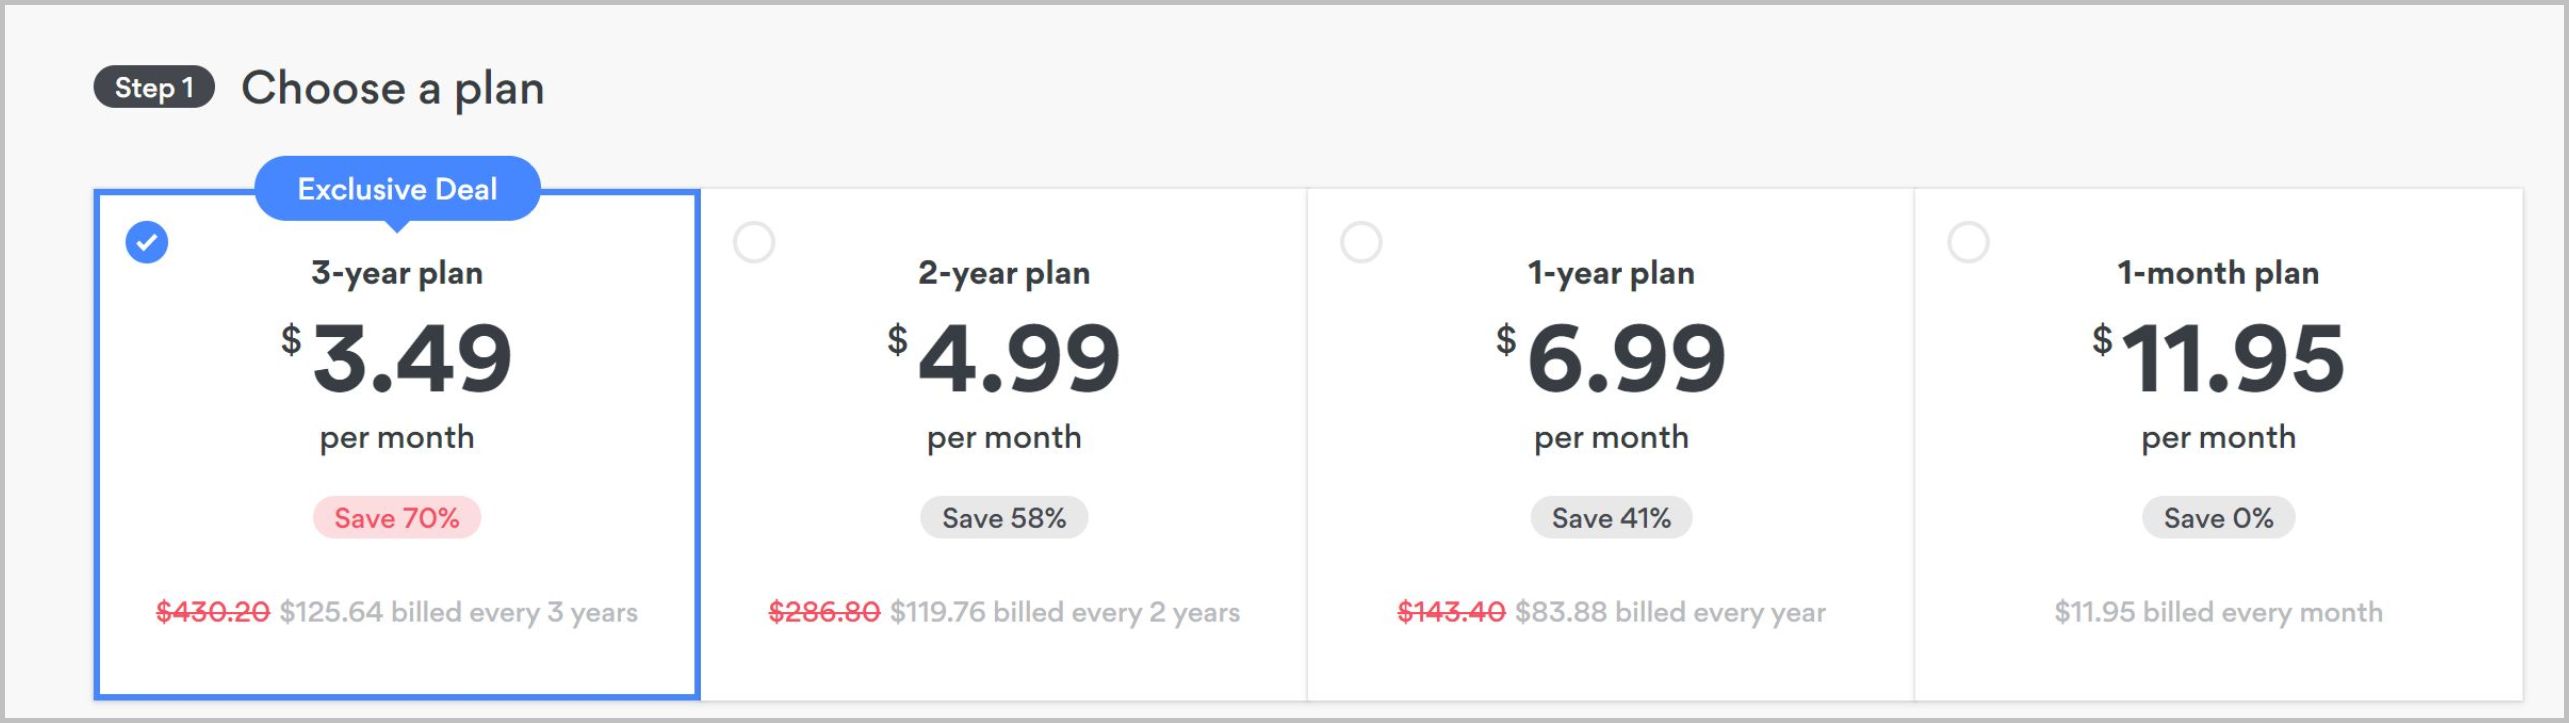Image resolution: width=2569 pixels, height=723 pixels.
Task: Click the 2-year plan title
Action: tap(1004, 273)
